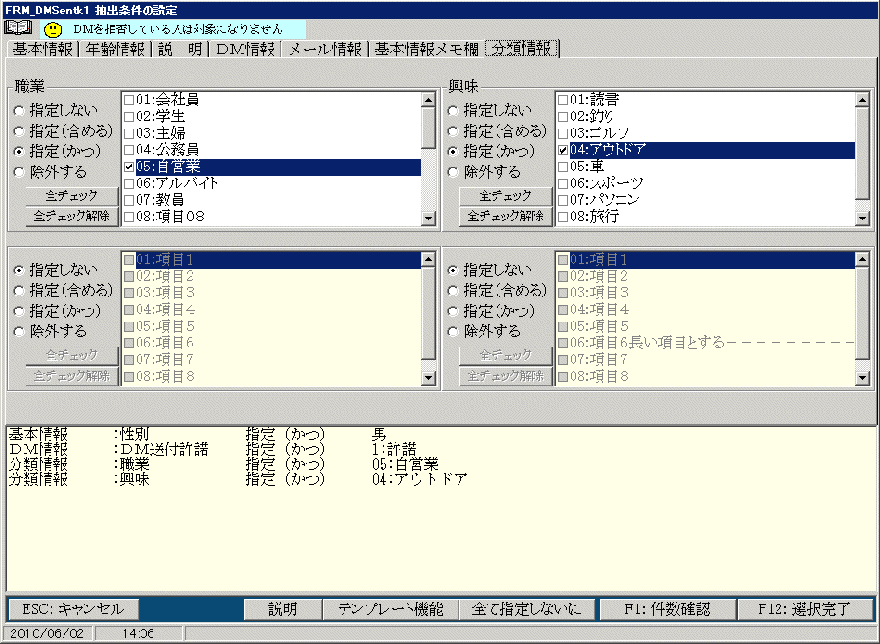Click the F1: 件数確認 button
The image size is (880, 644).
coord(667,609)
